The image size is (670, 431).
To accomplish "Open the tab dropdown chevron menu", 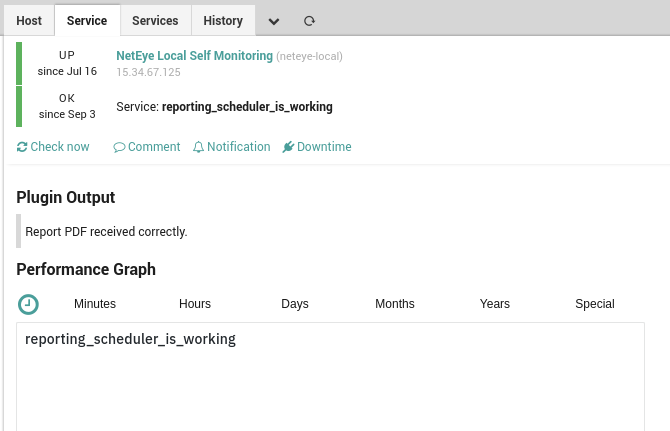I will tap(274, 21).
